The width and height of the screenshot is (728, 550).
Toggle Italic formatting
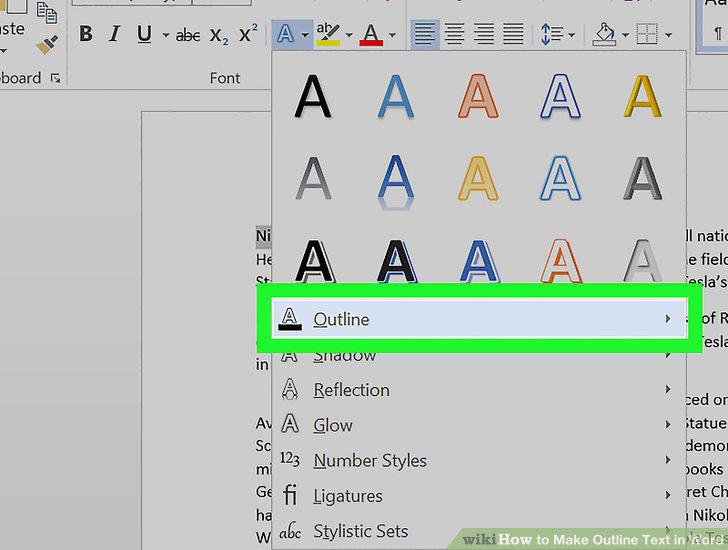[x=114, y=34]
